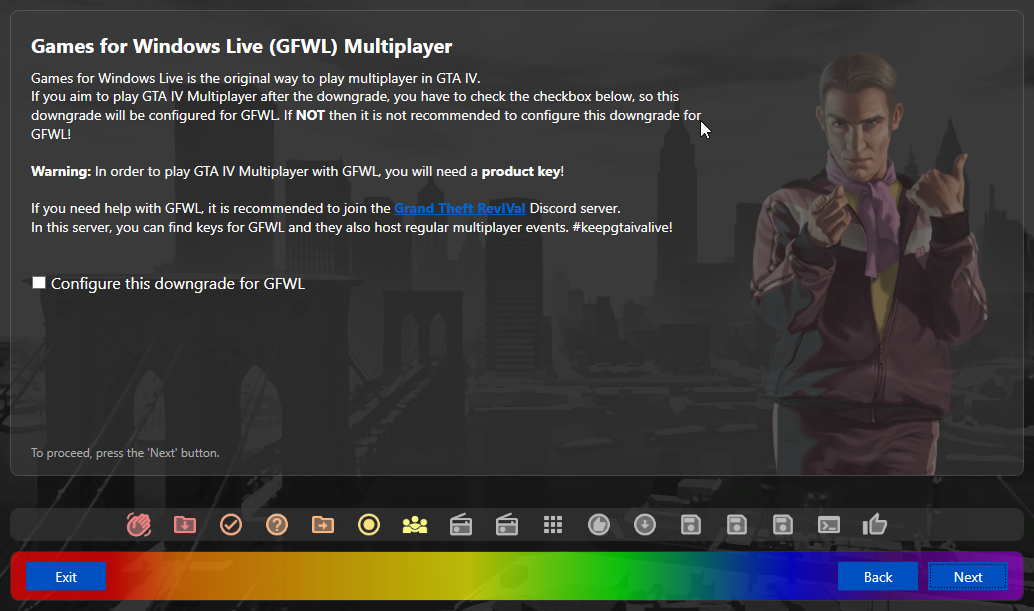The image size is (1034, 611).
Task: Click the radio icon beside the grid icon
Action: coord(506,525)
